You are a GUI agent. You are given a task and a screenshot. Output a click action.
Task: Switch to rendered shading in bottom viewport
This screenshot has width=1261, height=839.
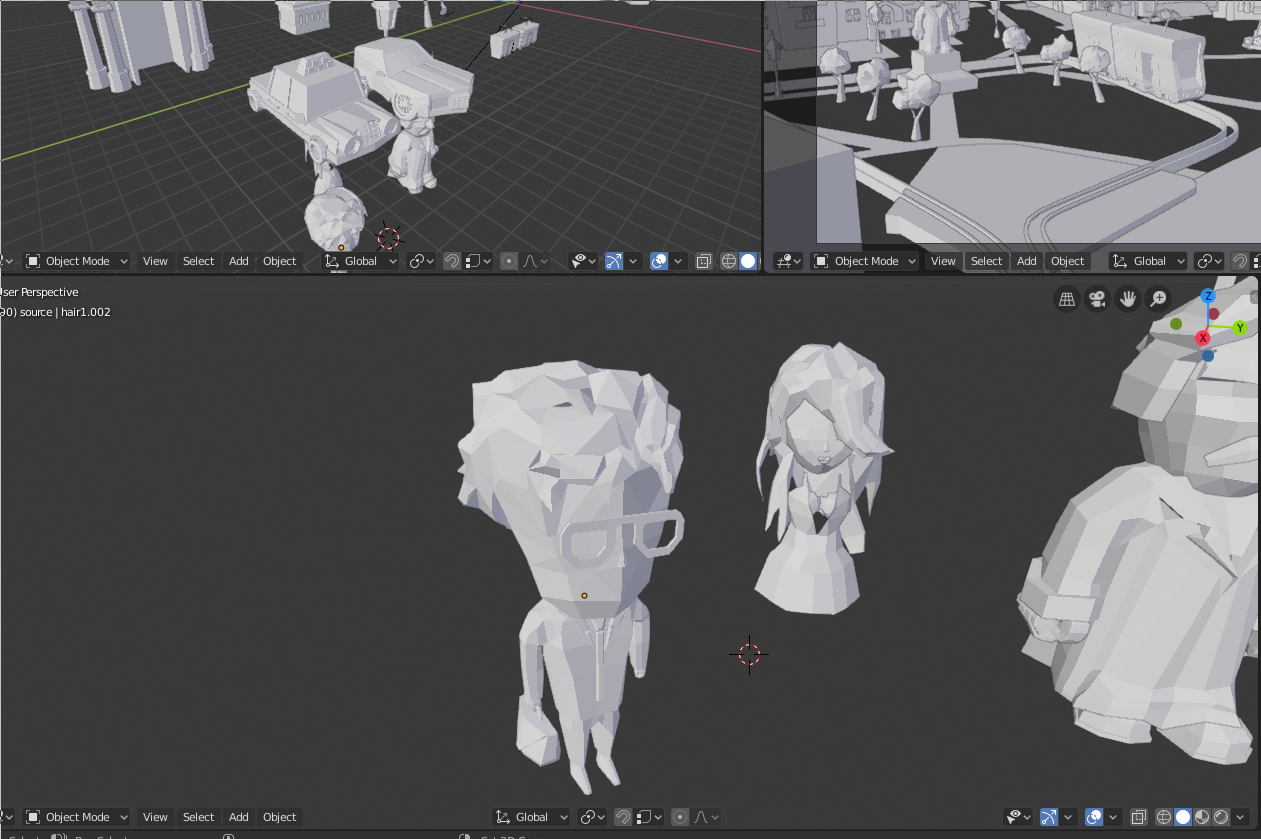pos(1221,817)
